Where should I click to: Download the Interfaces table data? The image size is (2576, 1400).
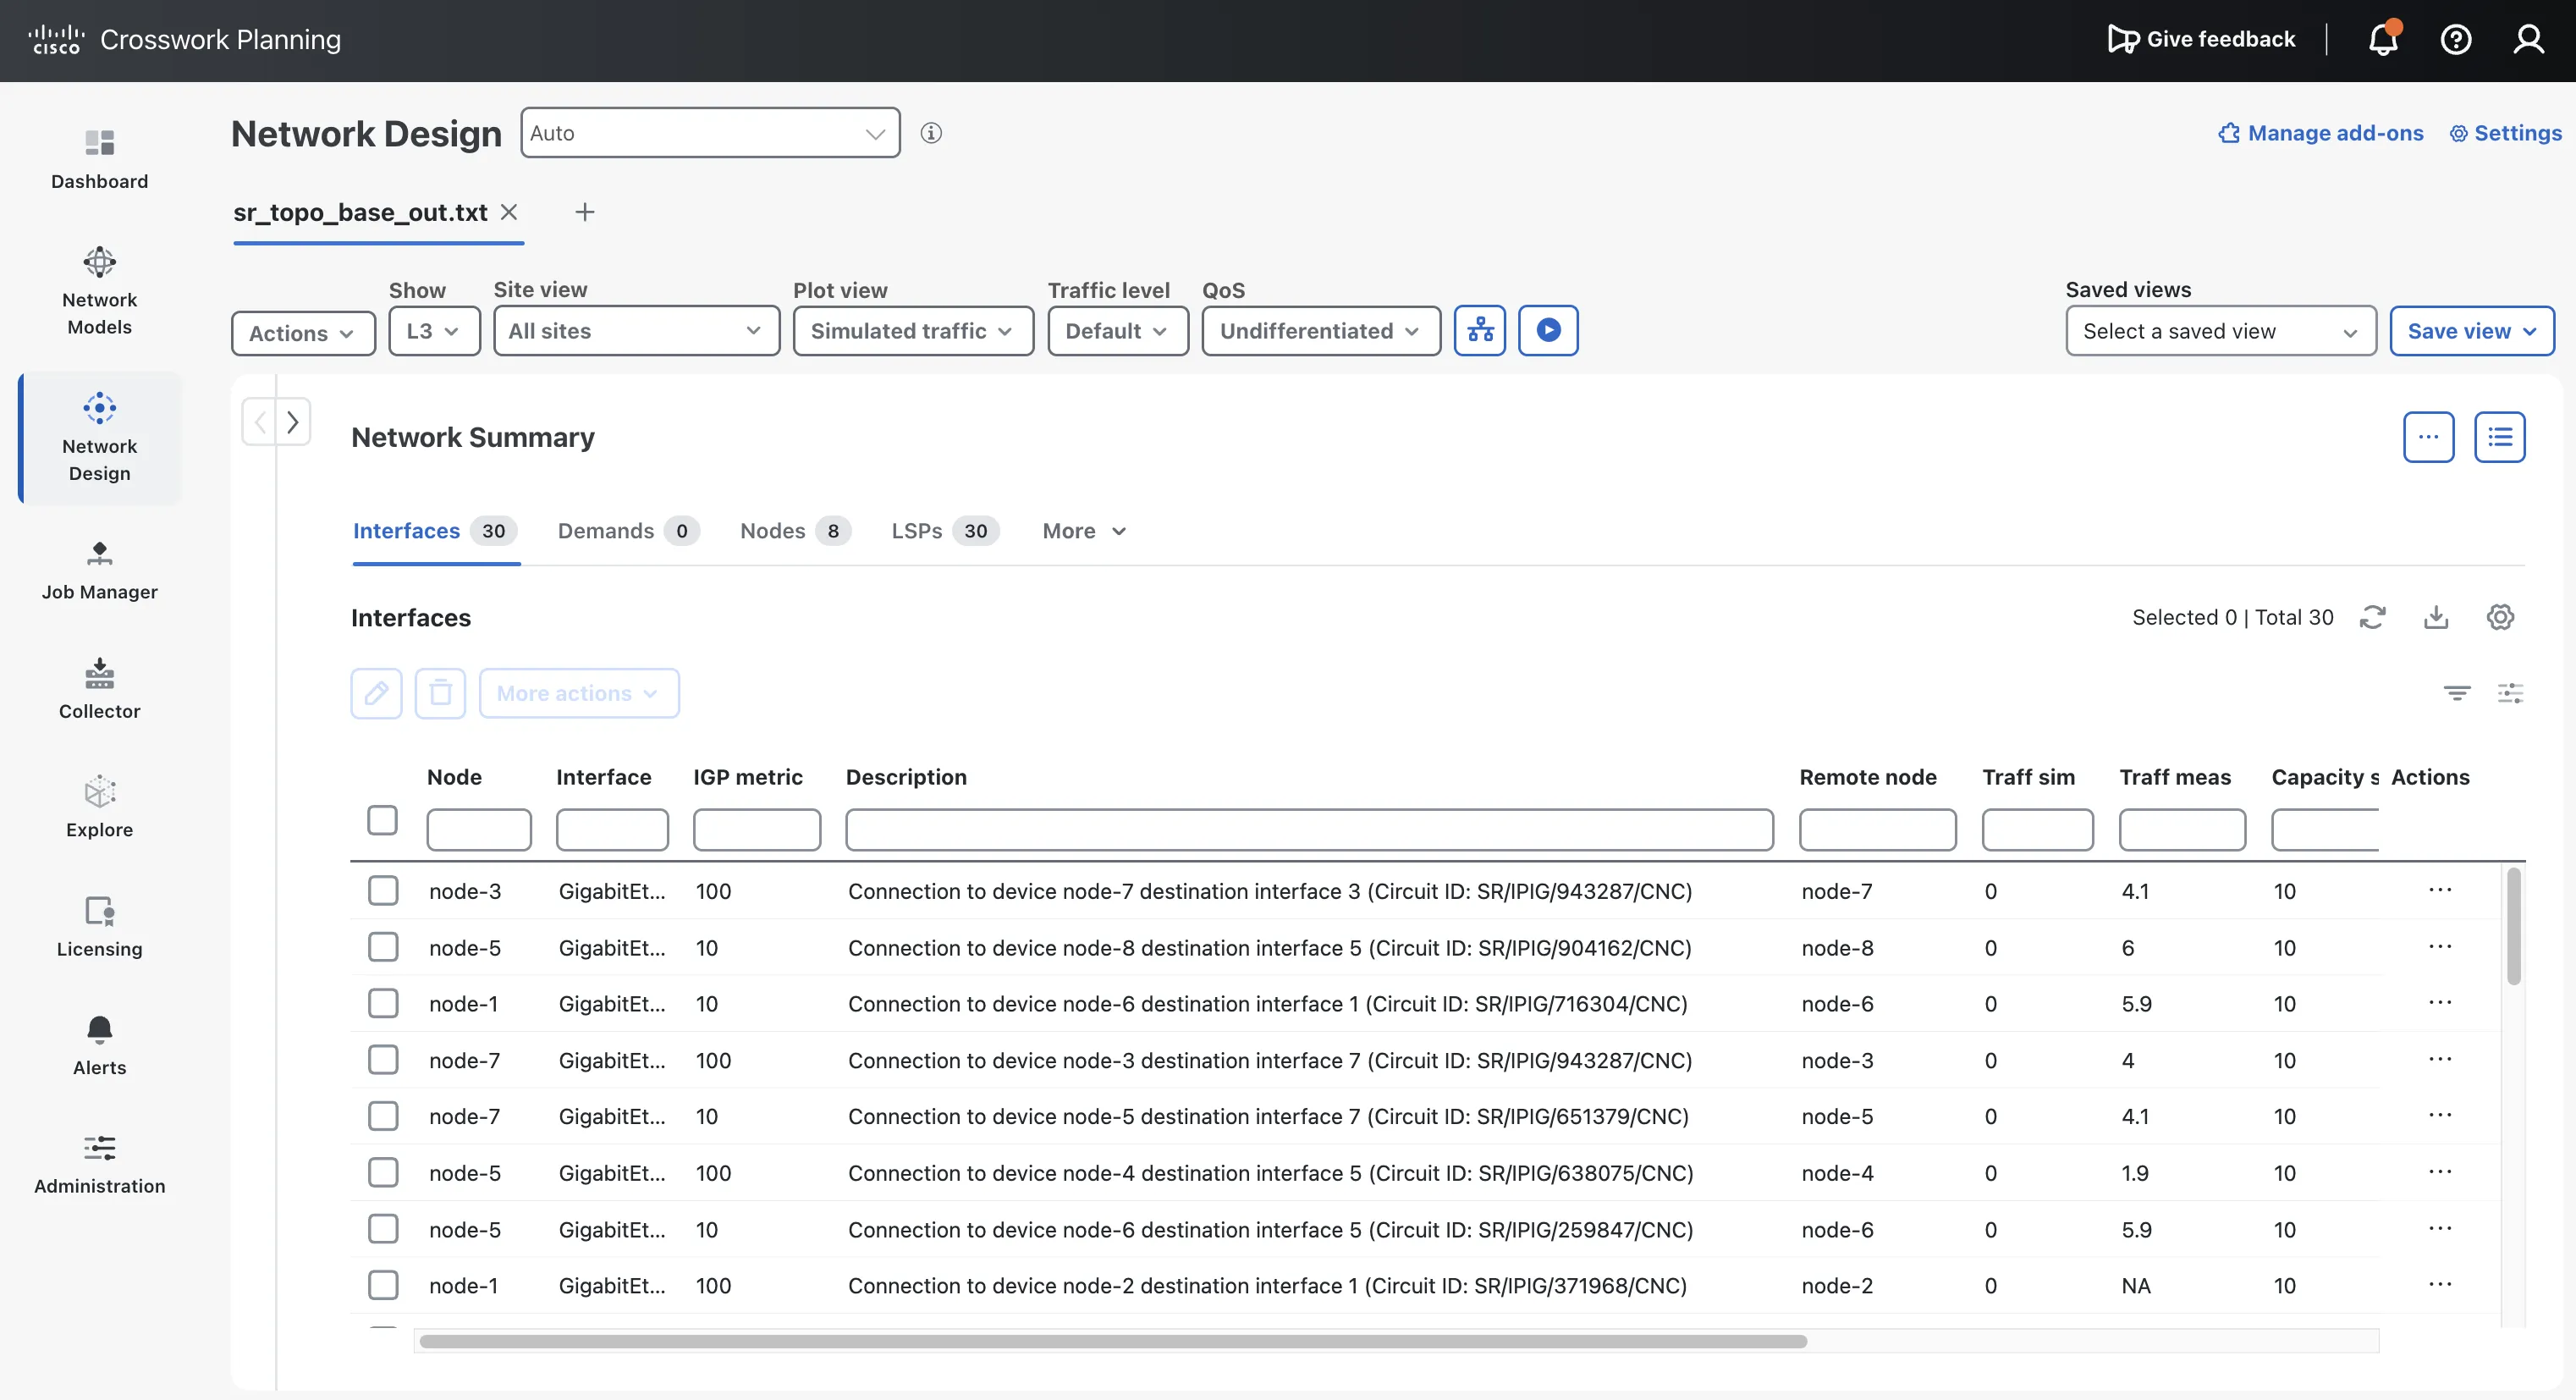[x=2436, y=617]
